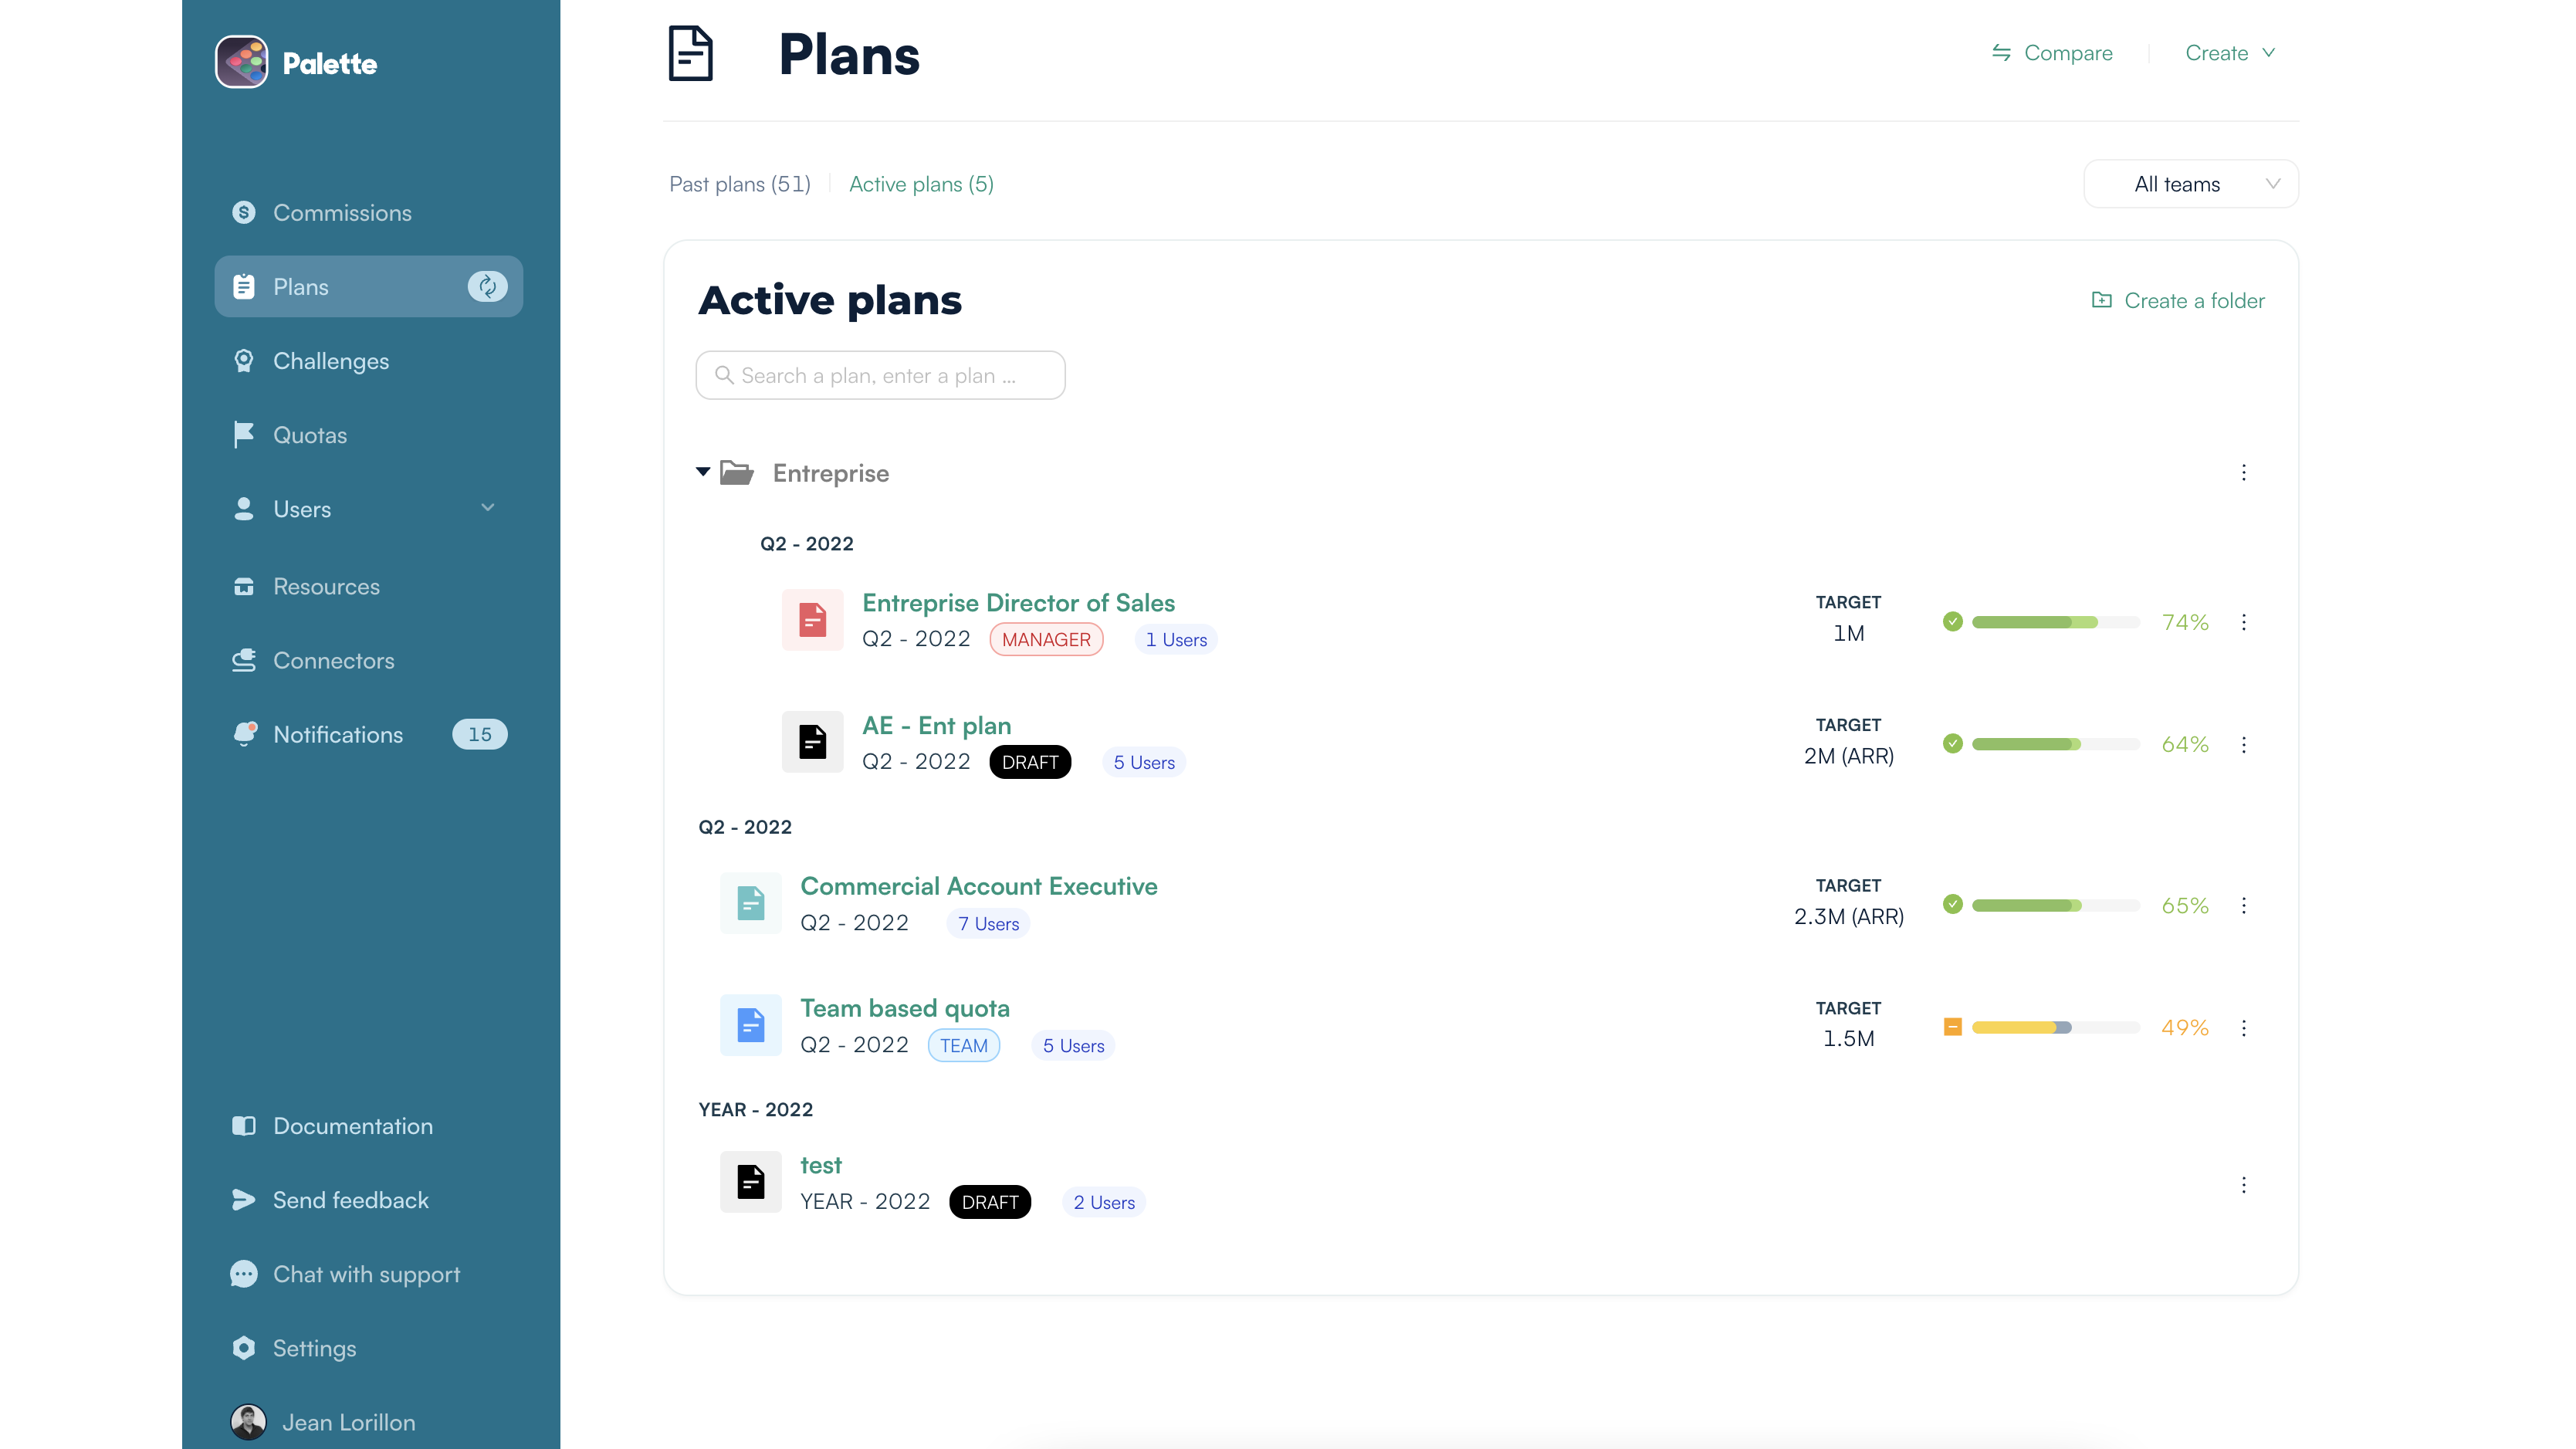
Task: Click the Palette logo icon
Action: click(x=241, y=62)
